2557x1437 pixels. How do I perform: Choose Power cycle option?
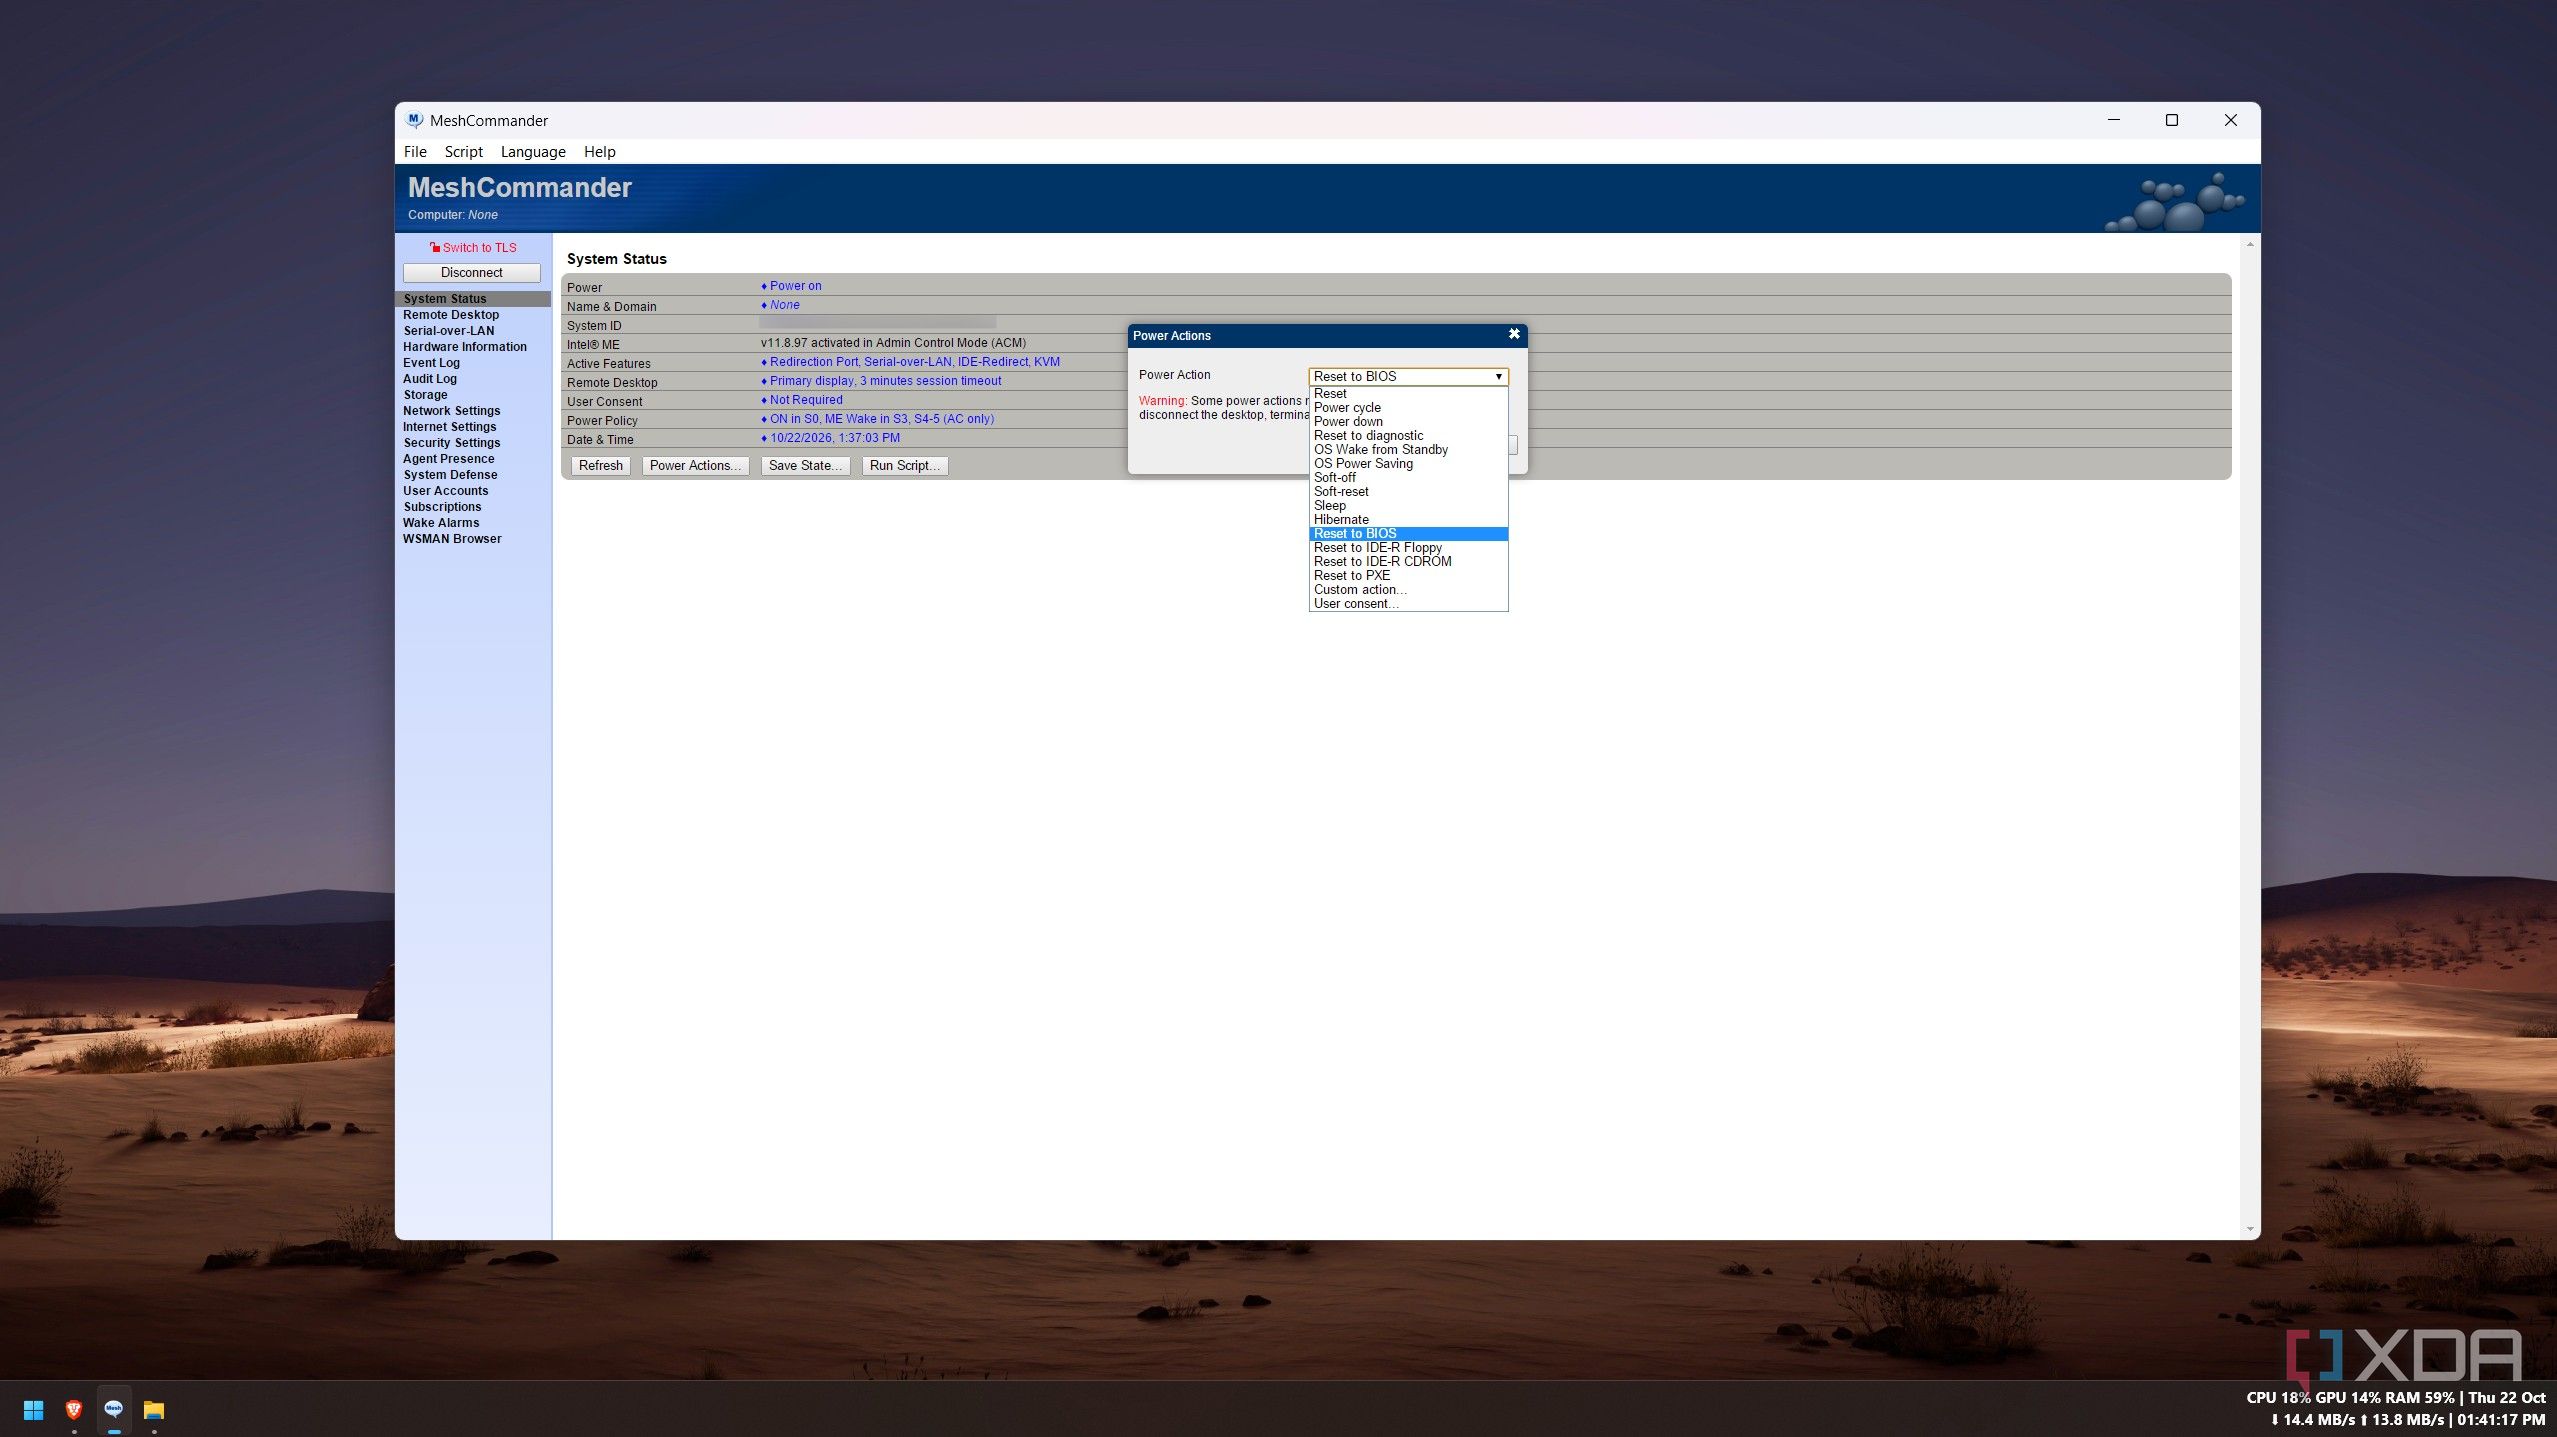(1407, 407)
